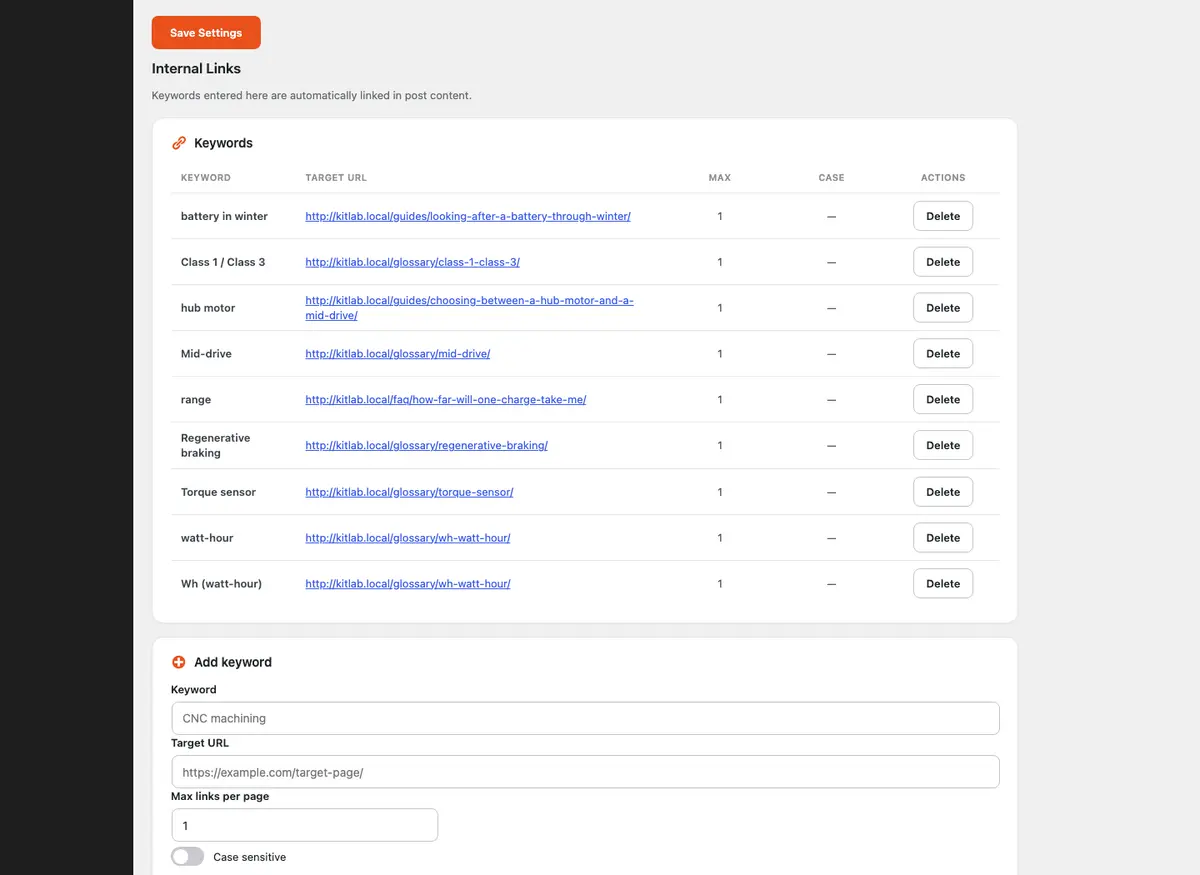Click the 'Case sensitive' label text
This screenshot has height=875, width=1200.
[x=250, y=857]
